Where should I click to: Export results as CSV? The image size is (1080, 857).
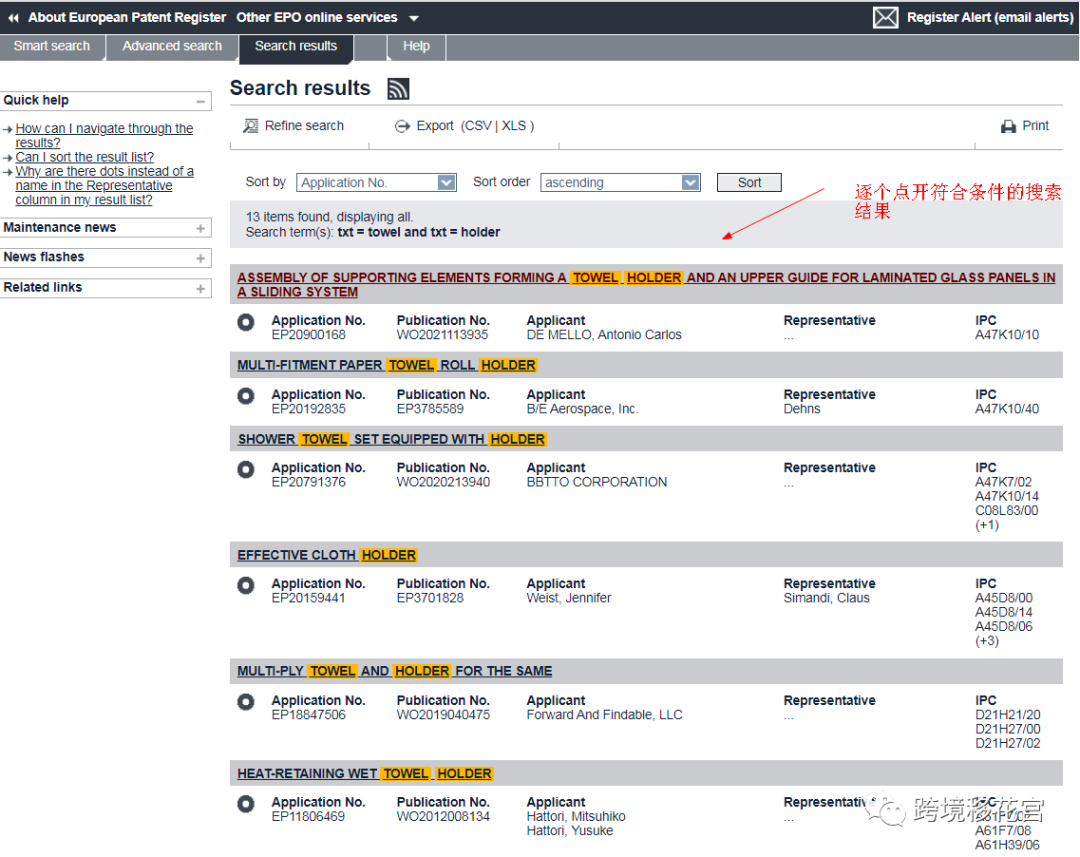[477, 126]
